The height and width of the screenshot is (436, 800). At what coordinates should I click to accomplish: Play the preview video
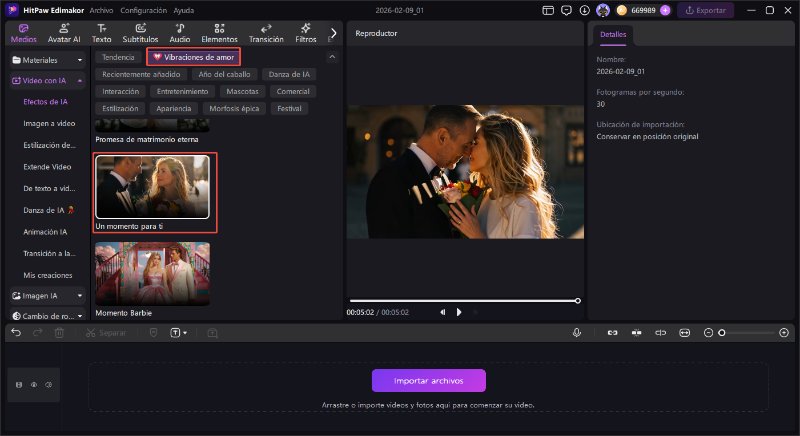459,312
